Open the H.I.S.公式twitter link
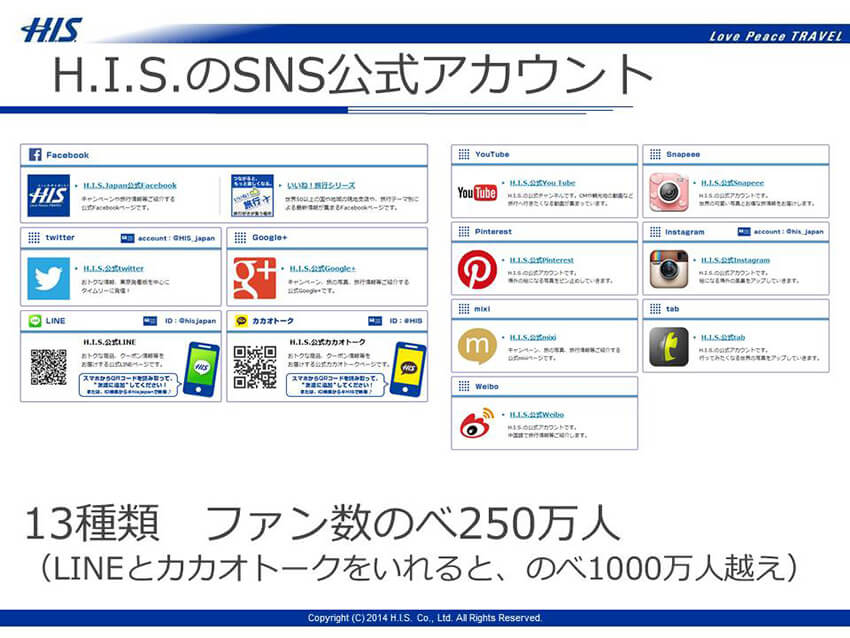The width and height of the screenshot is (850, 638). pyautogui.click(x=113, y=268)
